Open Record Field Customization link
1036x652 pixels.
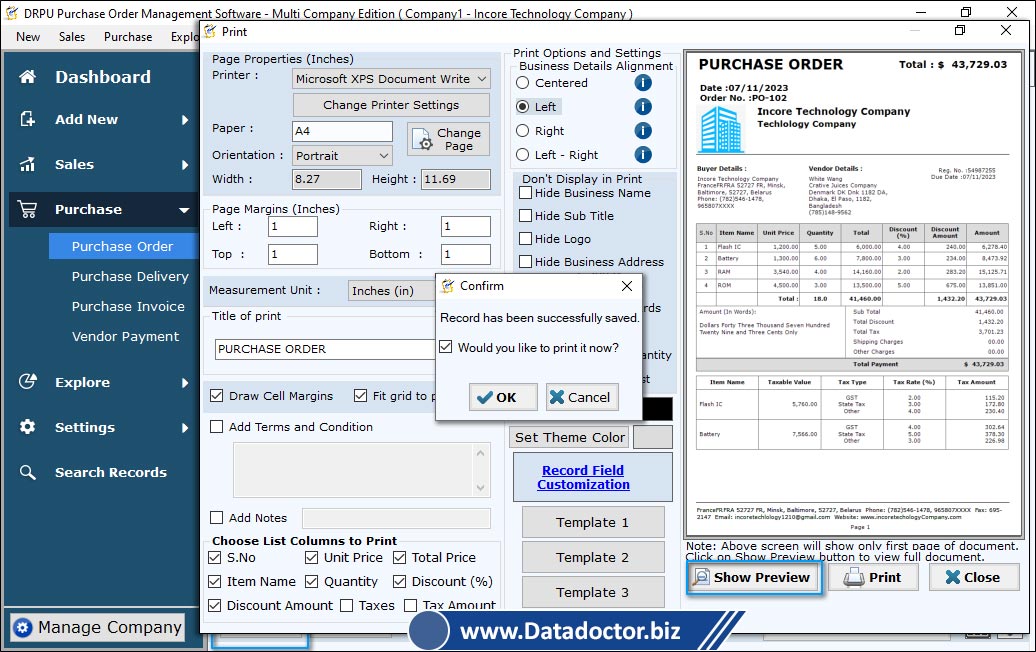pos(583,477)
